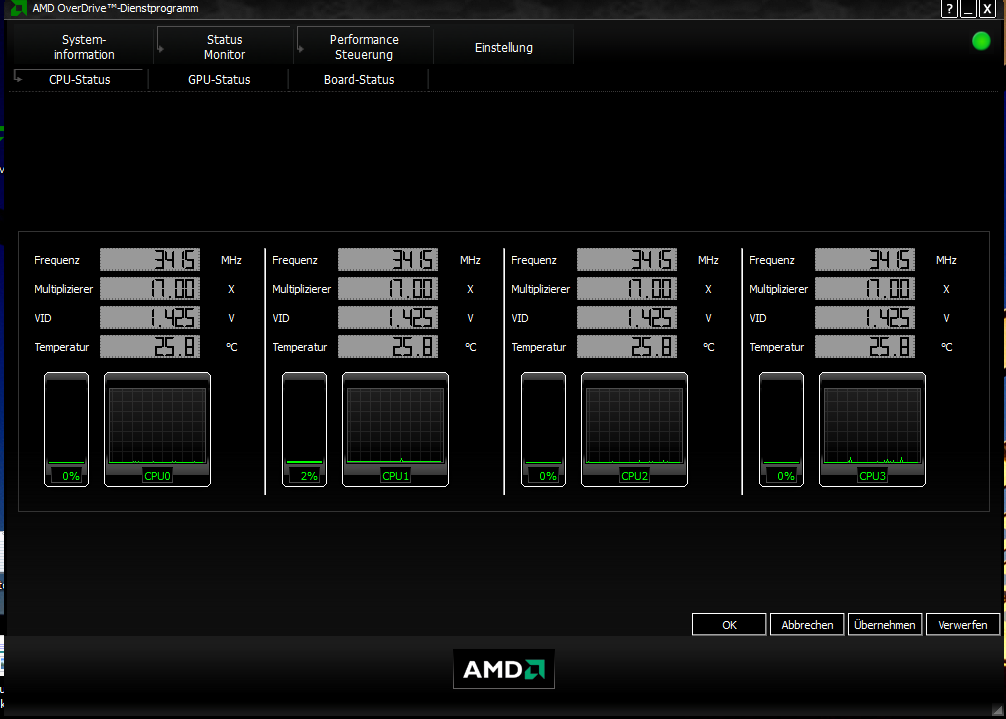The height and width of the screenshot is (719, 1006).
Task: Click the AMD OverDrive title bar icon
Action: point(18,8)
